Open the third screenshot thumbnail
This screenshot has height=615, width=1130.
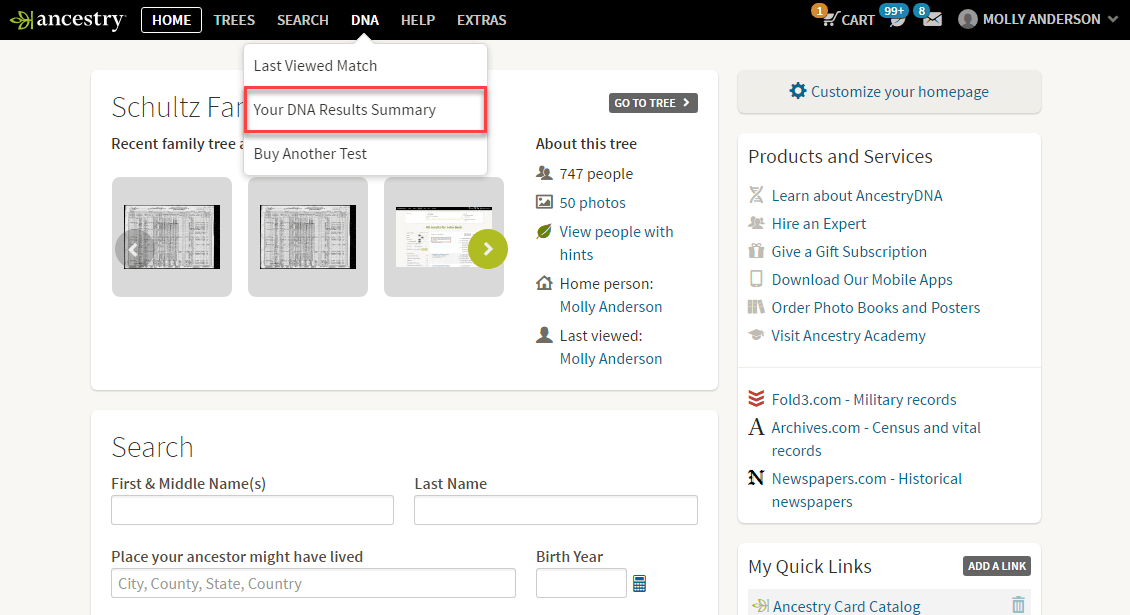point(444,237)
